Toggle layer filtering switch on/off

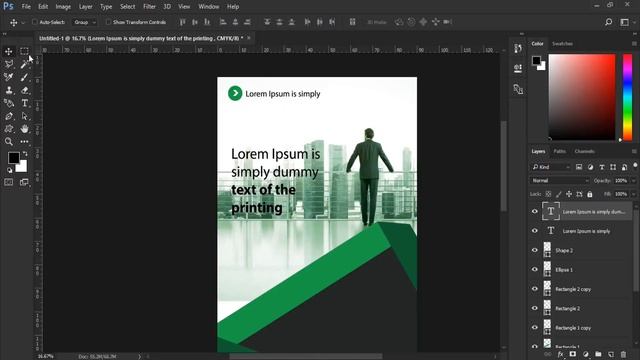pos(635,165)
